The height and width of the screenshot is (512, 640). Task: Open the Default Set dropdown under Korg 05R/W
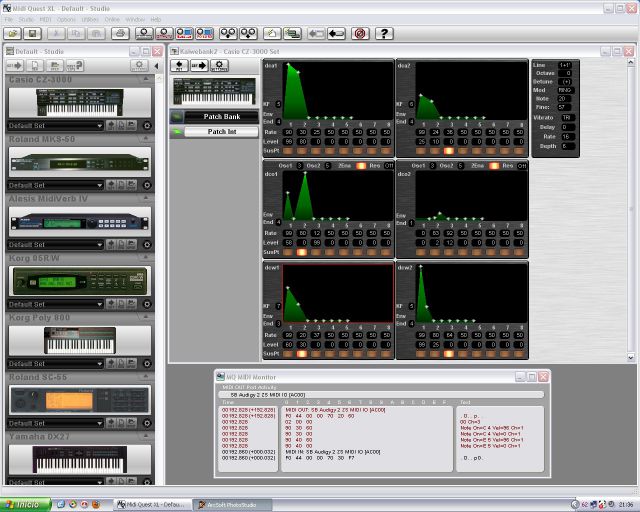coord(53,304)
